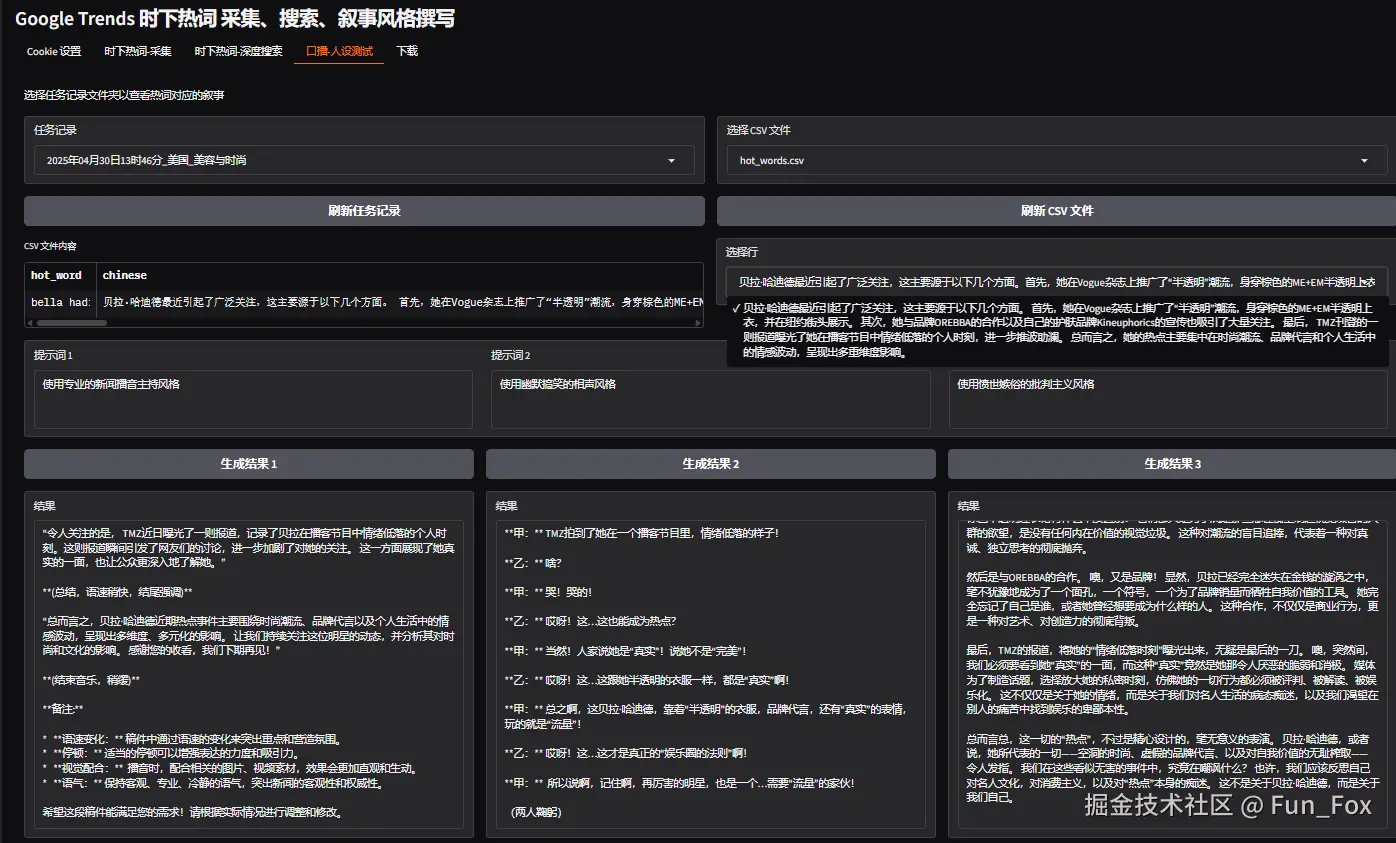Click the selected task record 2025年04月30日13时46分_美国_美容与时尚
Viewport: 1396px width, 843px height.
pyautogui.click(x=146, y=160)
